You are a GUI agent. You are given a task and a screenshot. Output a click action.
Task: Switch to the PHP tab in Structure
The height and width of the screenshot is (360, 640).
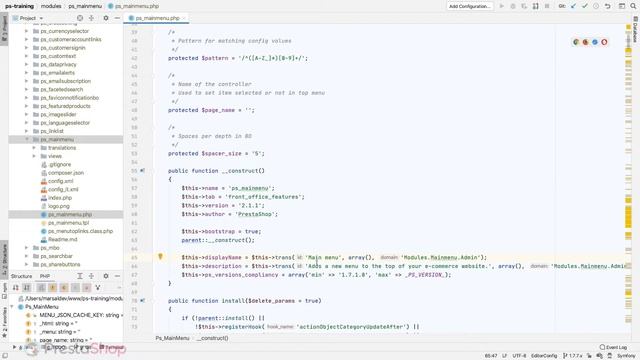pyautogui.click(x=45, y=276)
